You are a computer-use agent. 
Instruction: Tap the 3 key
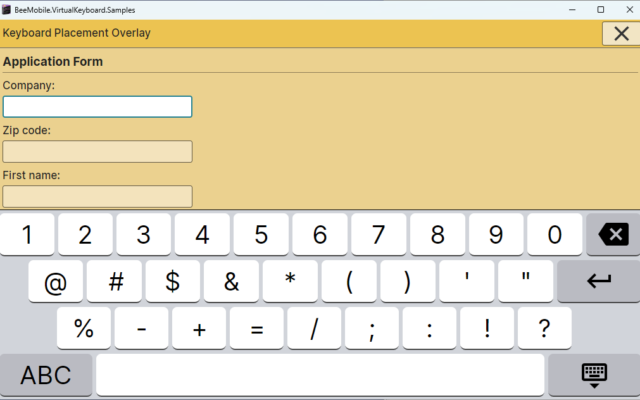[144, 234]
